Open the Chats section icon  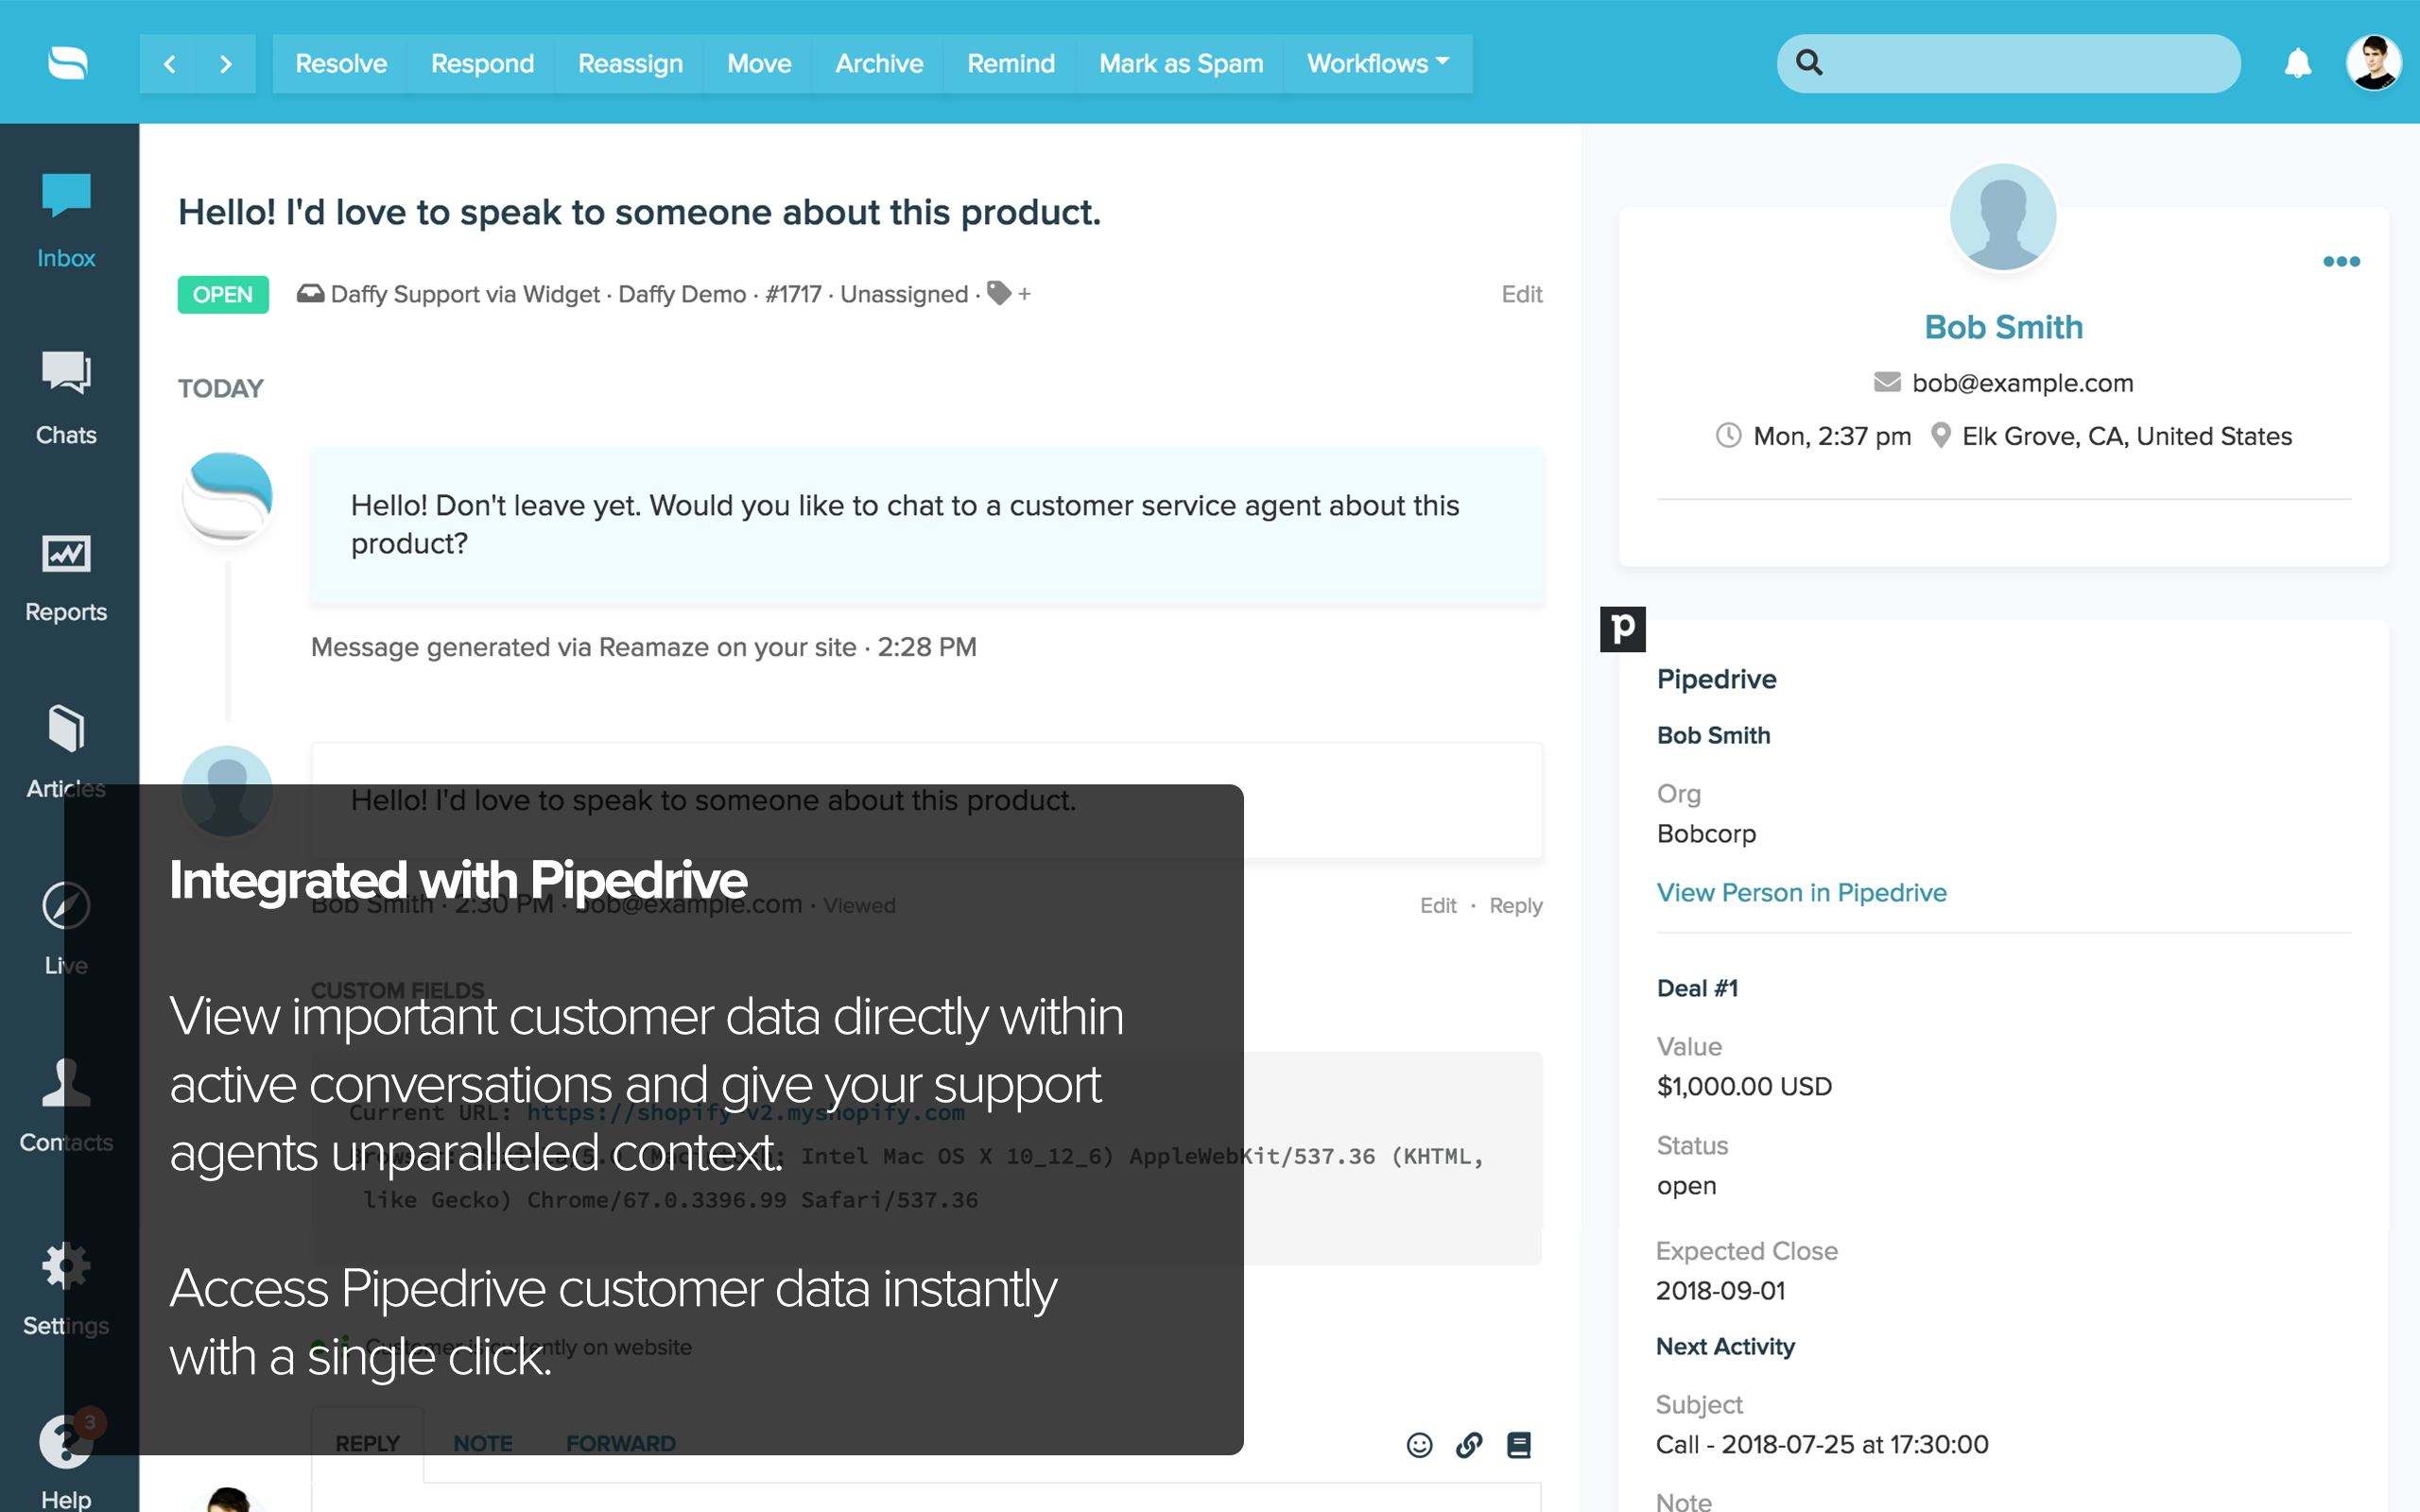coord(66,374)
